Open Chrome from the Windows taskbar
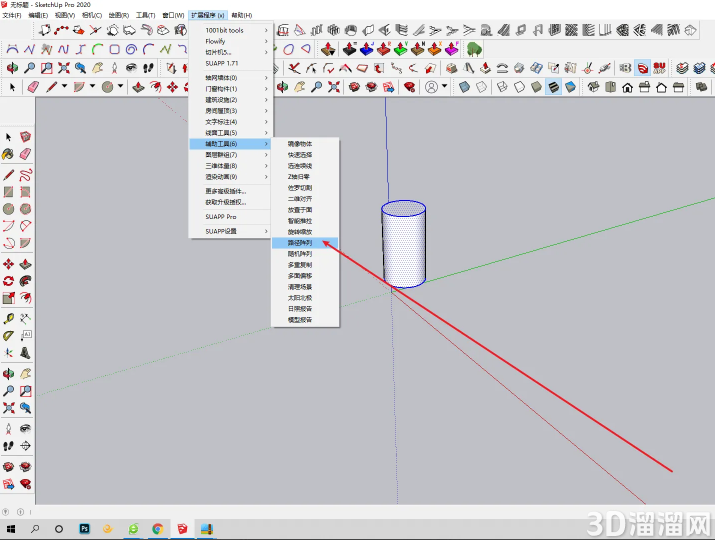The width and height of the screenshot is (715, 540). click(158, 529)
